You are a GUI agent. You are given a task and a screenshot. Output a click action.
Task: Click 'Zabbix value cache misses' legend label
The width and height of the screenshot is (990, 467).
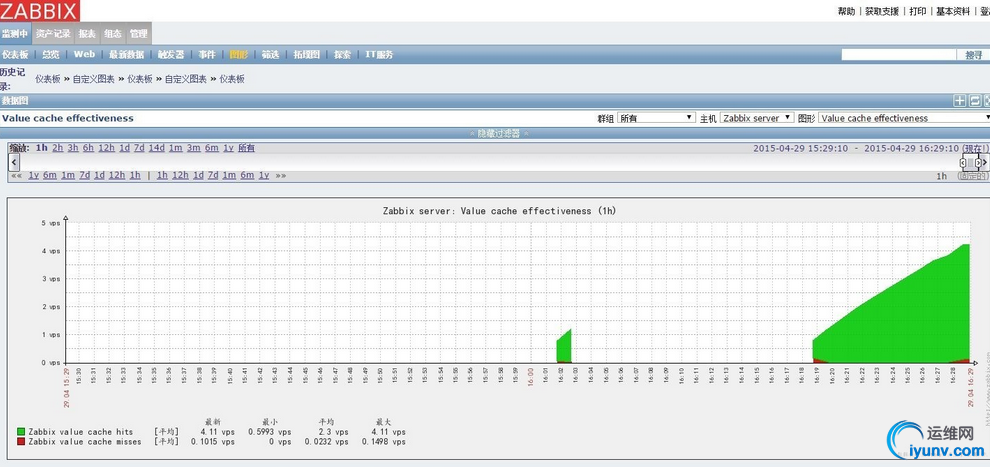(x=86, y=442)
